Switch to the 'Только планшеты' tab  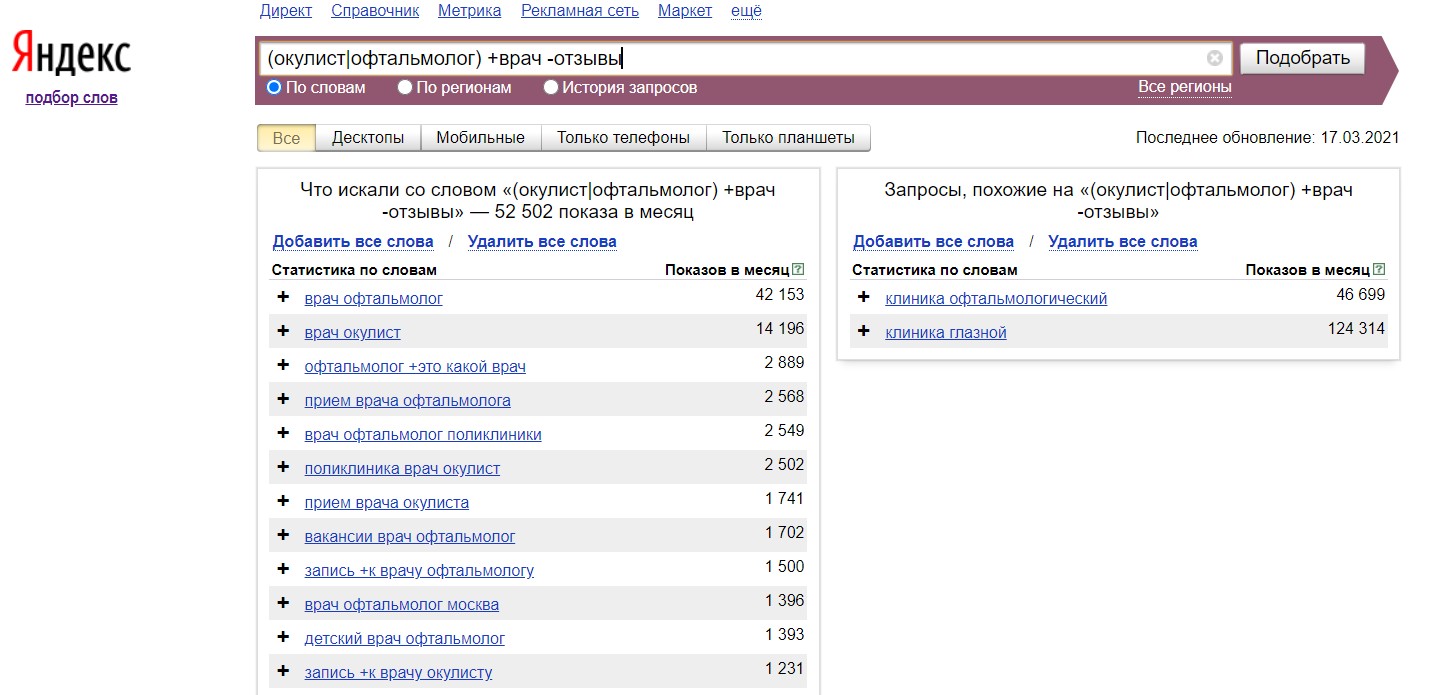click(788, 138)
